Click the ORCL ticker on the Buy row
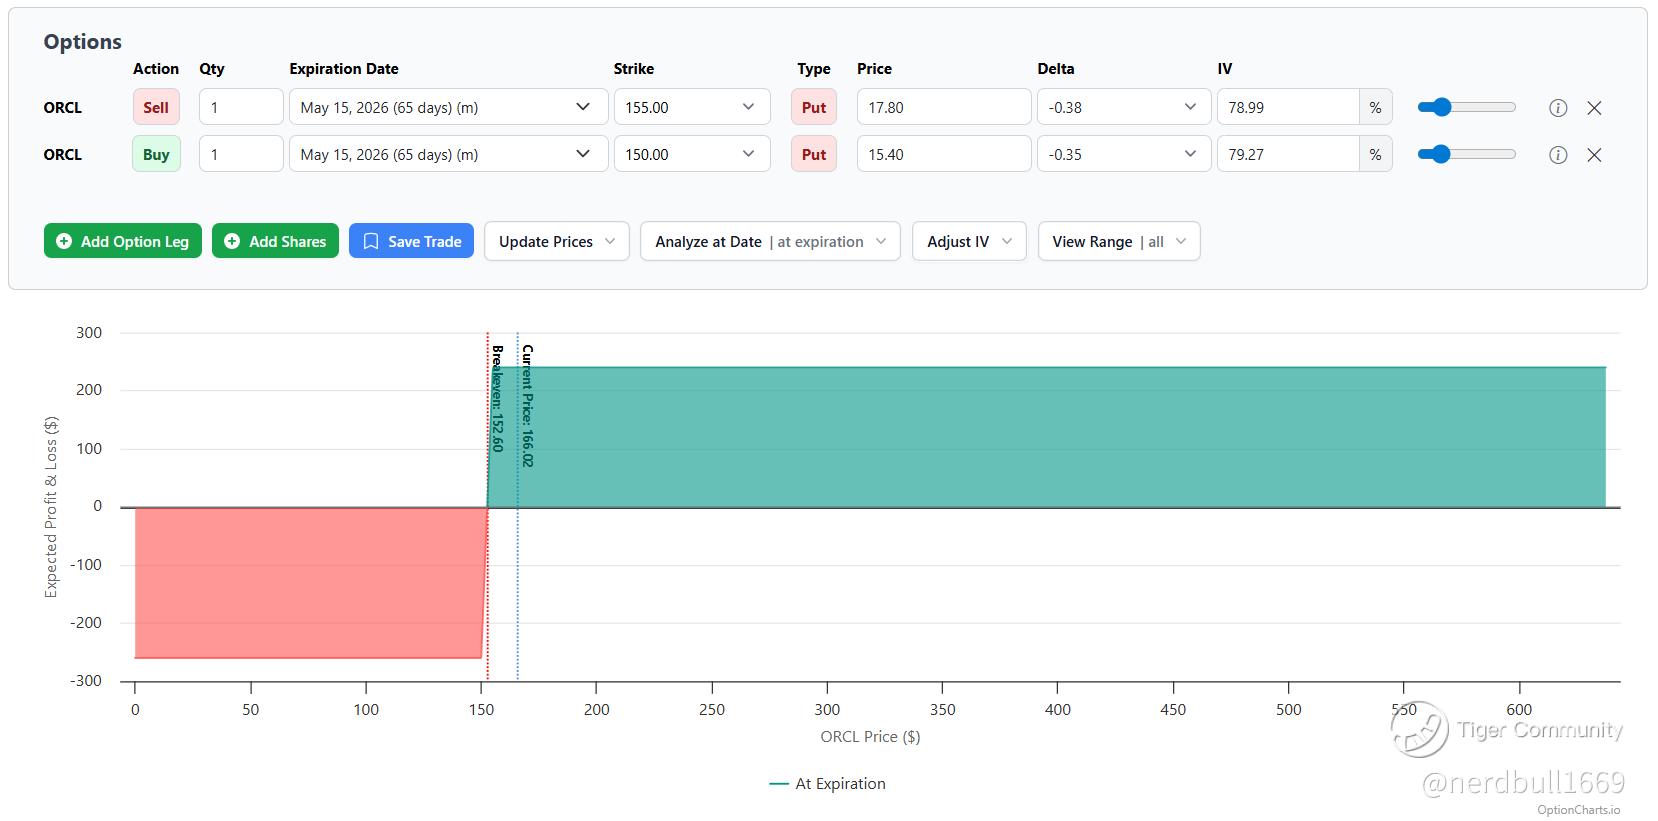 pos(63,155)
